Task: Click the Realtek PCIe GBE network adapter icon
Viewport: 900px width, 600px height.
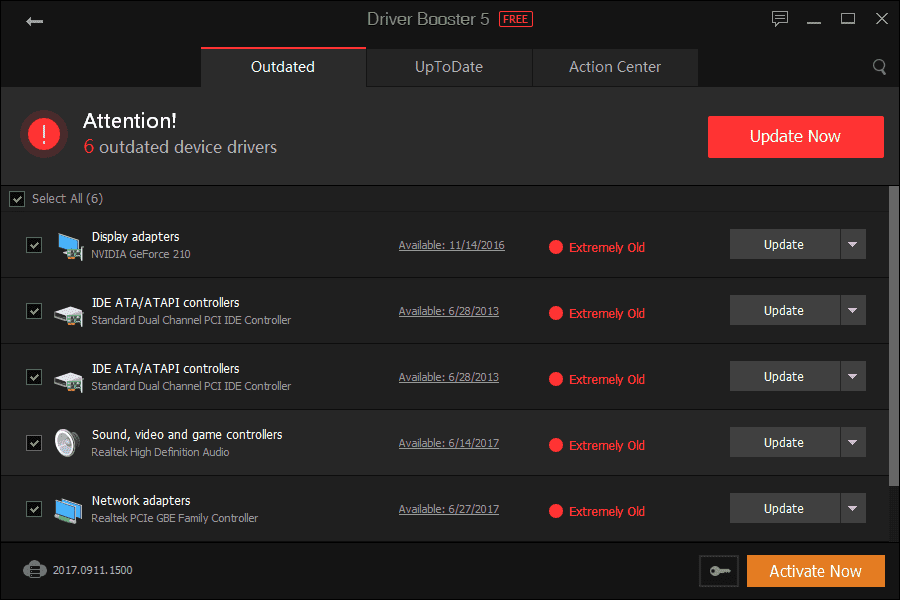Action: pos(67,507)
